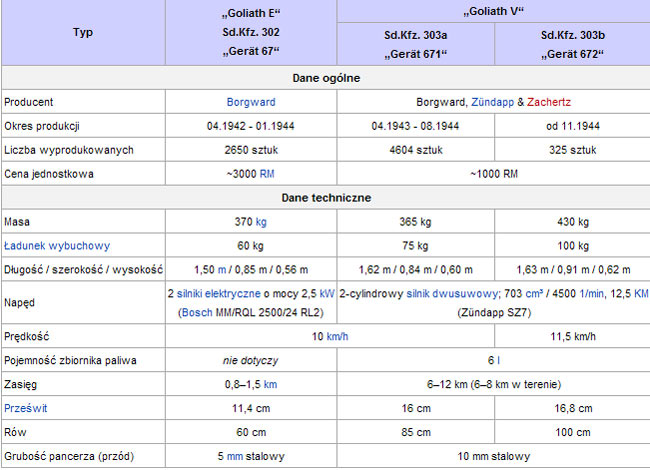Click the 11,5 km/h cell
This screenshot has height=470, width=650.
click(x=572, y=336)
